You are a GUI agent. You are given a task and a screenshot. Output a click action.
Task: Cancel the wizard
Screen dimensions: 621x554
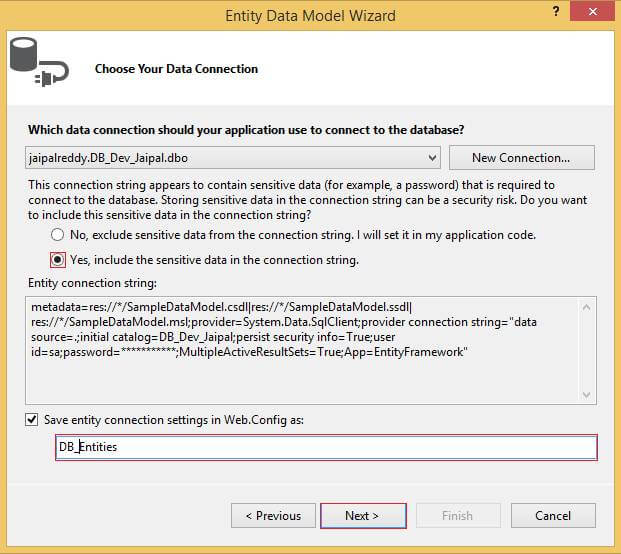coord(553,516)
